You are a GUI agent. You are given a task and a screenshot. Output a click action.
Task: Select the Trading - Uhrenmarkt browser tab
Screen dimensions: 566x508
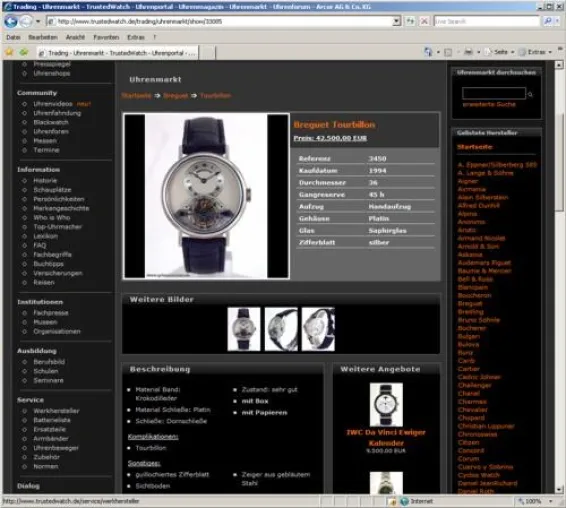point(117,53)
